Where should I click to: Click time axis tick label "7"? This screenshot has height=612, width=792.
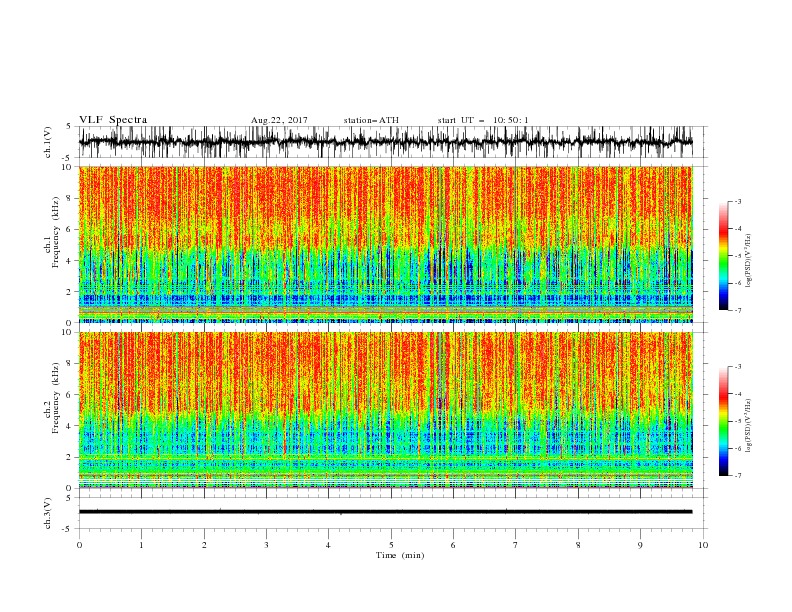(x=516, y=545)
